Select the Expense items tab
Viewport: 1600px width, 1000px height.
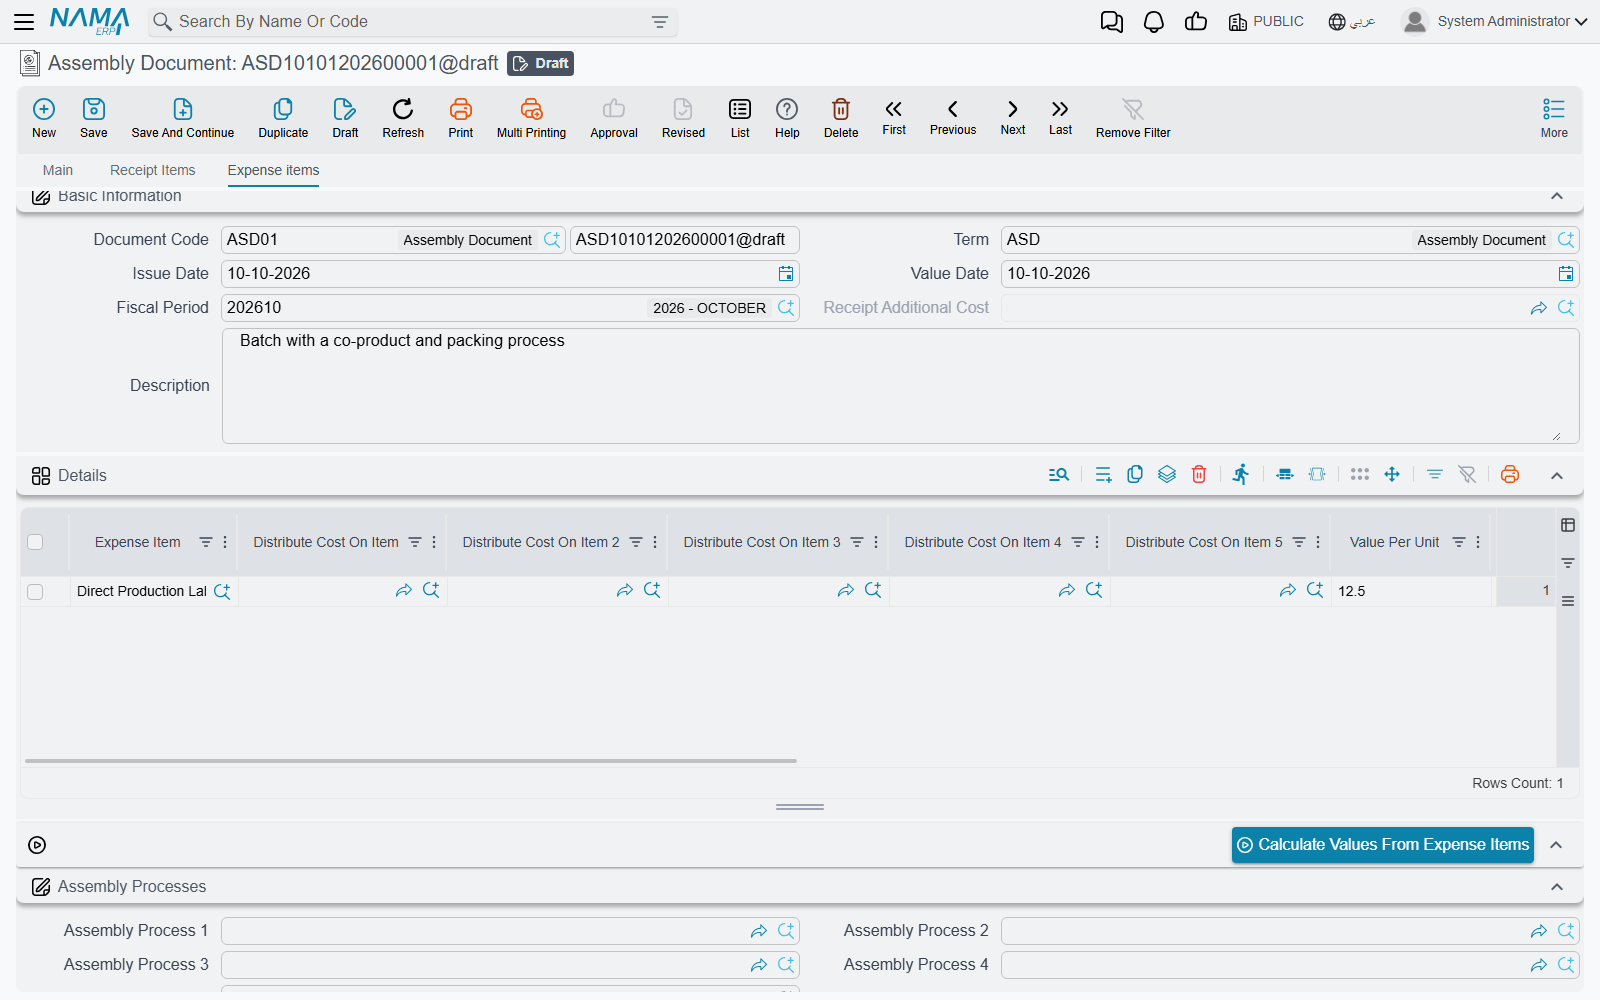click(x=273, y=170)
